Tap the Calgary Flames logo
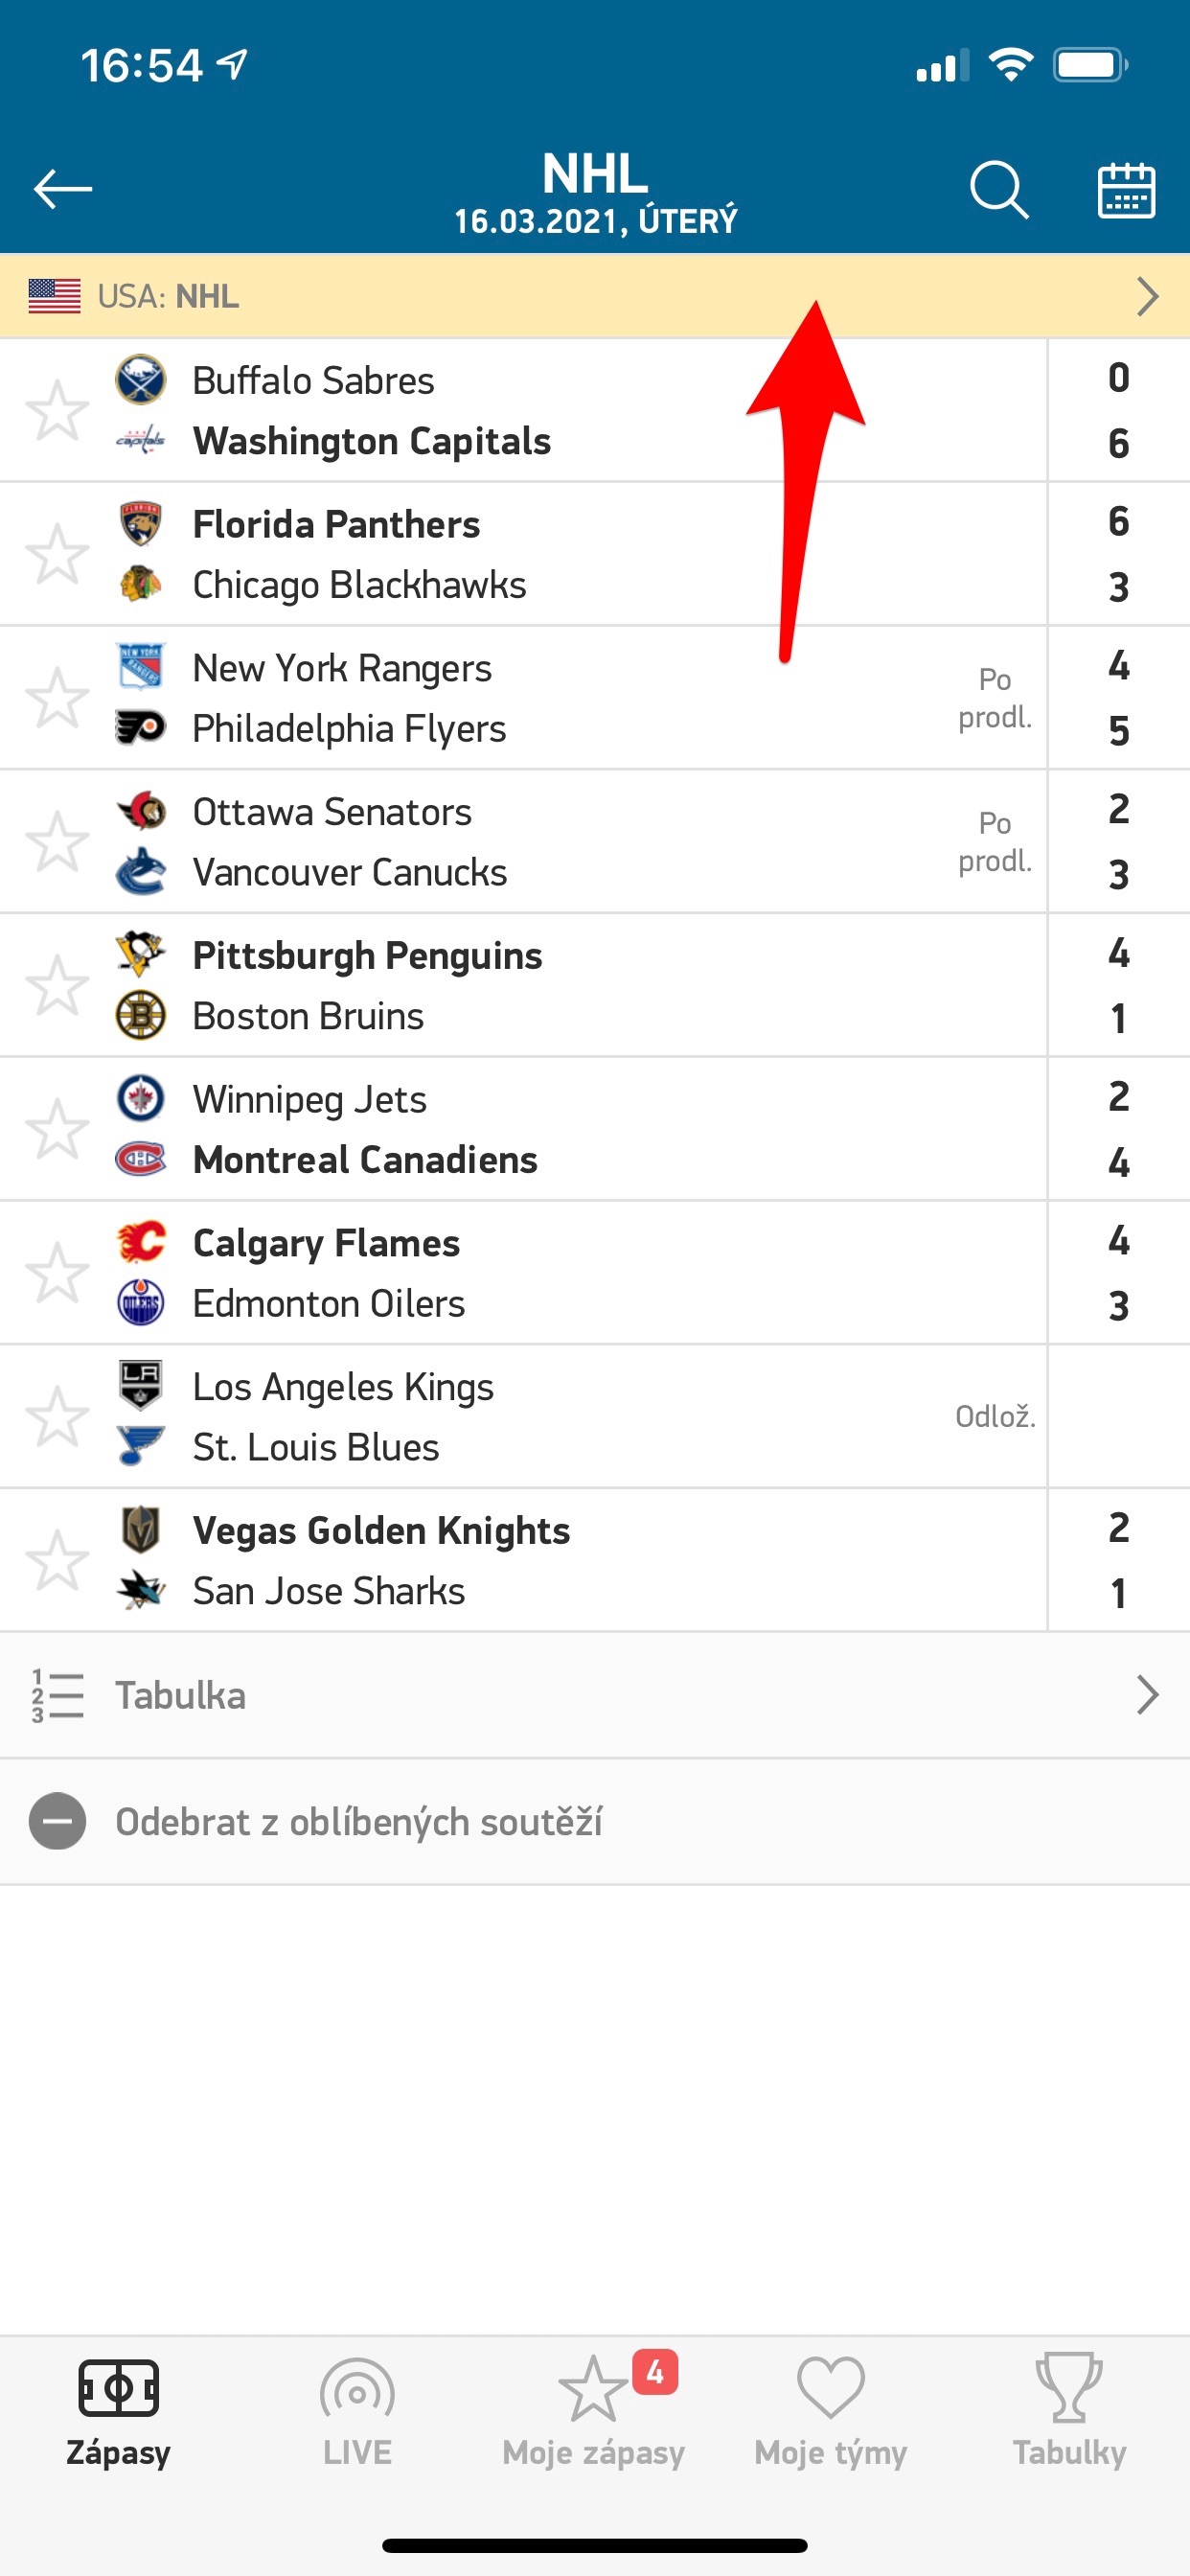This screenshot has width=1190, height=2576. pyautogui.click(x=141, y=1242)
